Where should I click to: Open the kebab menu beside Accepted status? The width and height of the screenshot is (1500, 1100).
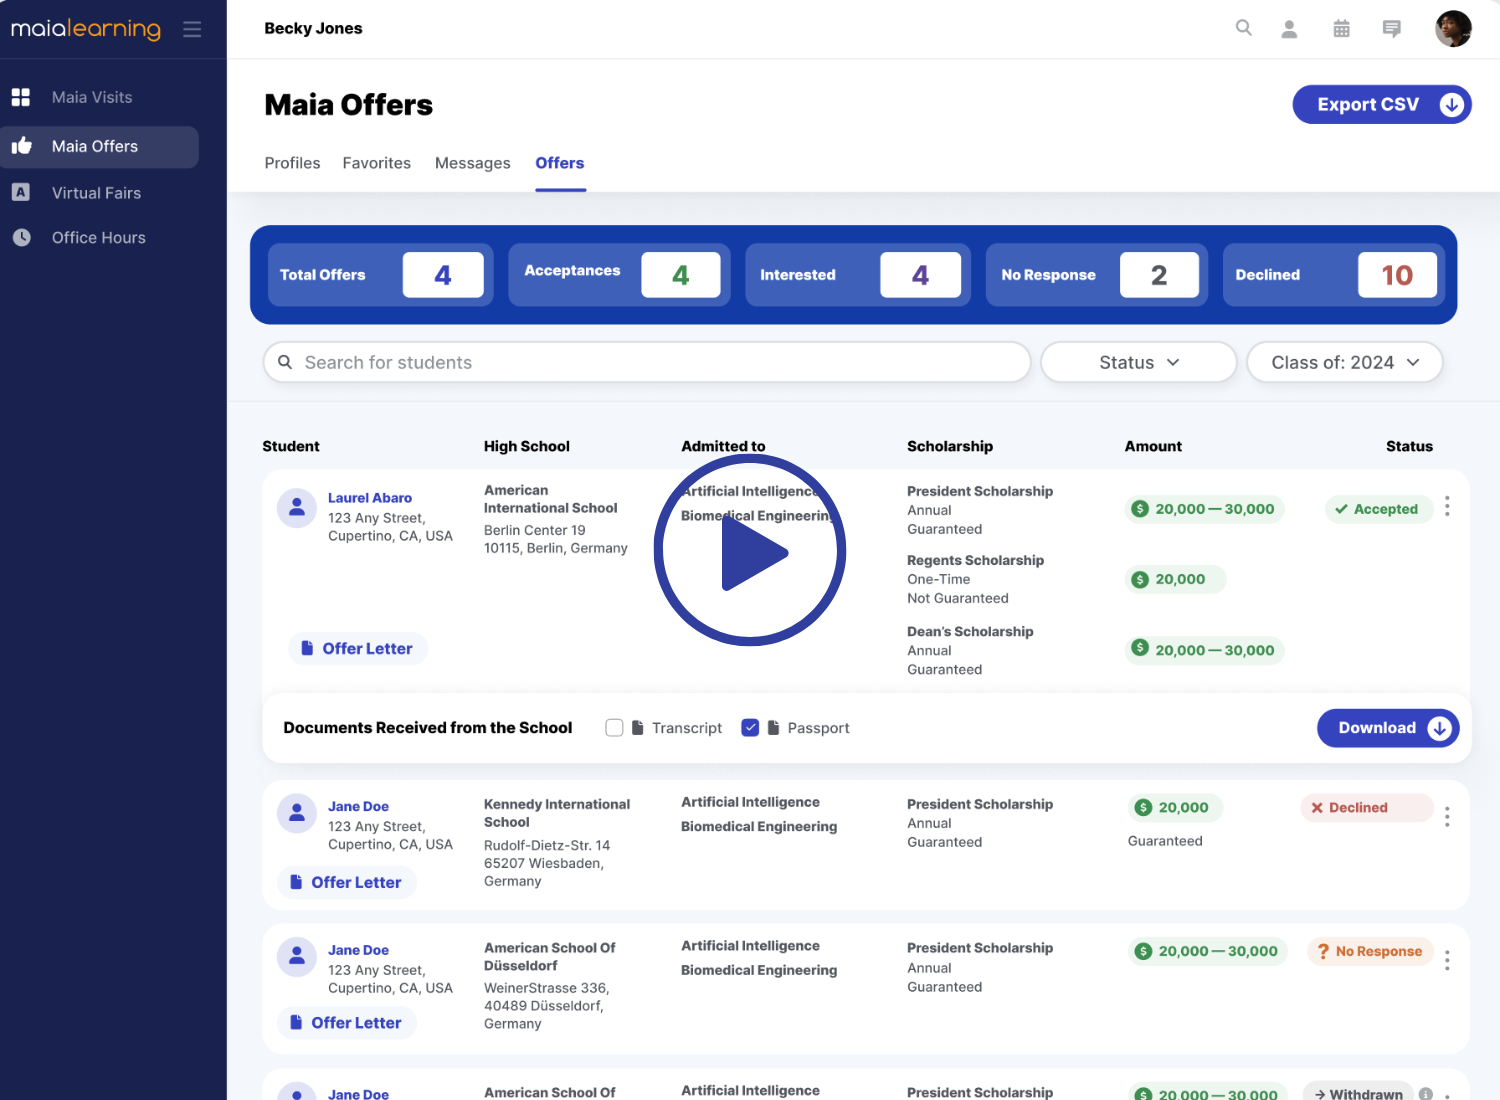point(1447,507)
